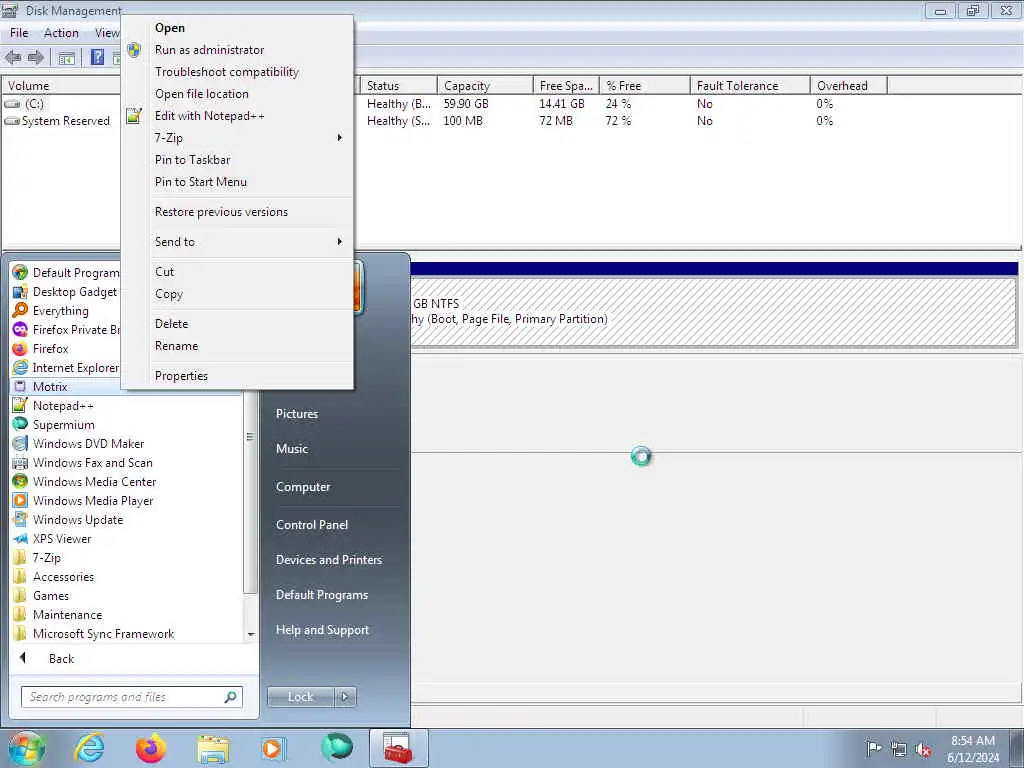This screenshot has height=768, width=1024.
Task: Open Properties from the context menu
Action: click(x=238, y=376)
